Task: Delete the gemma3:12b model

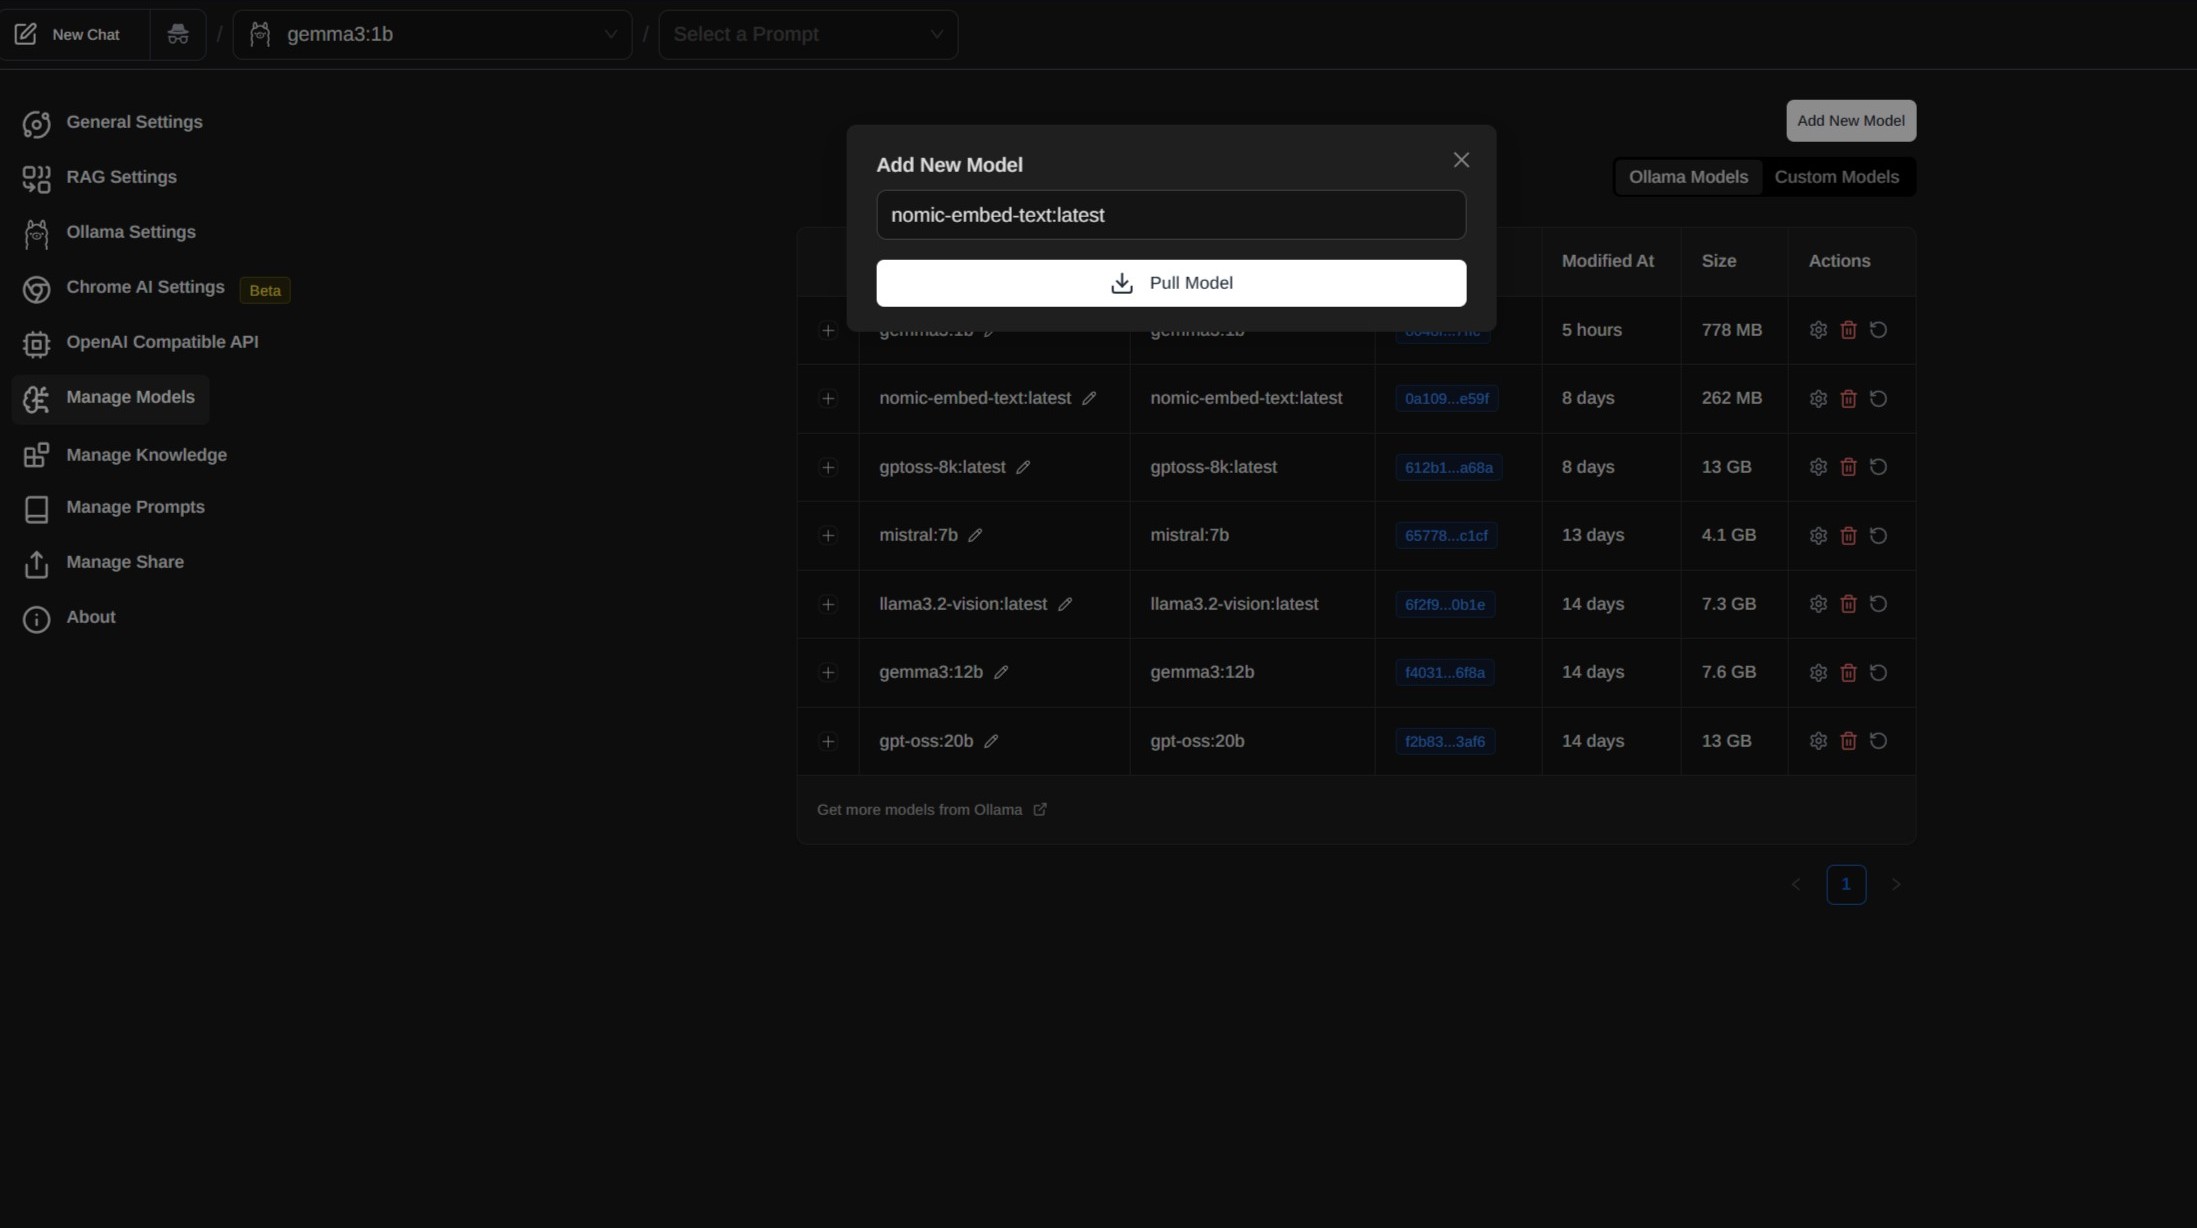Action: (x=1848, y=673)
